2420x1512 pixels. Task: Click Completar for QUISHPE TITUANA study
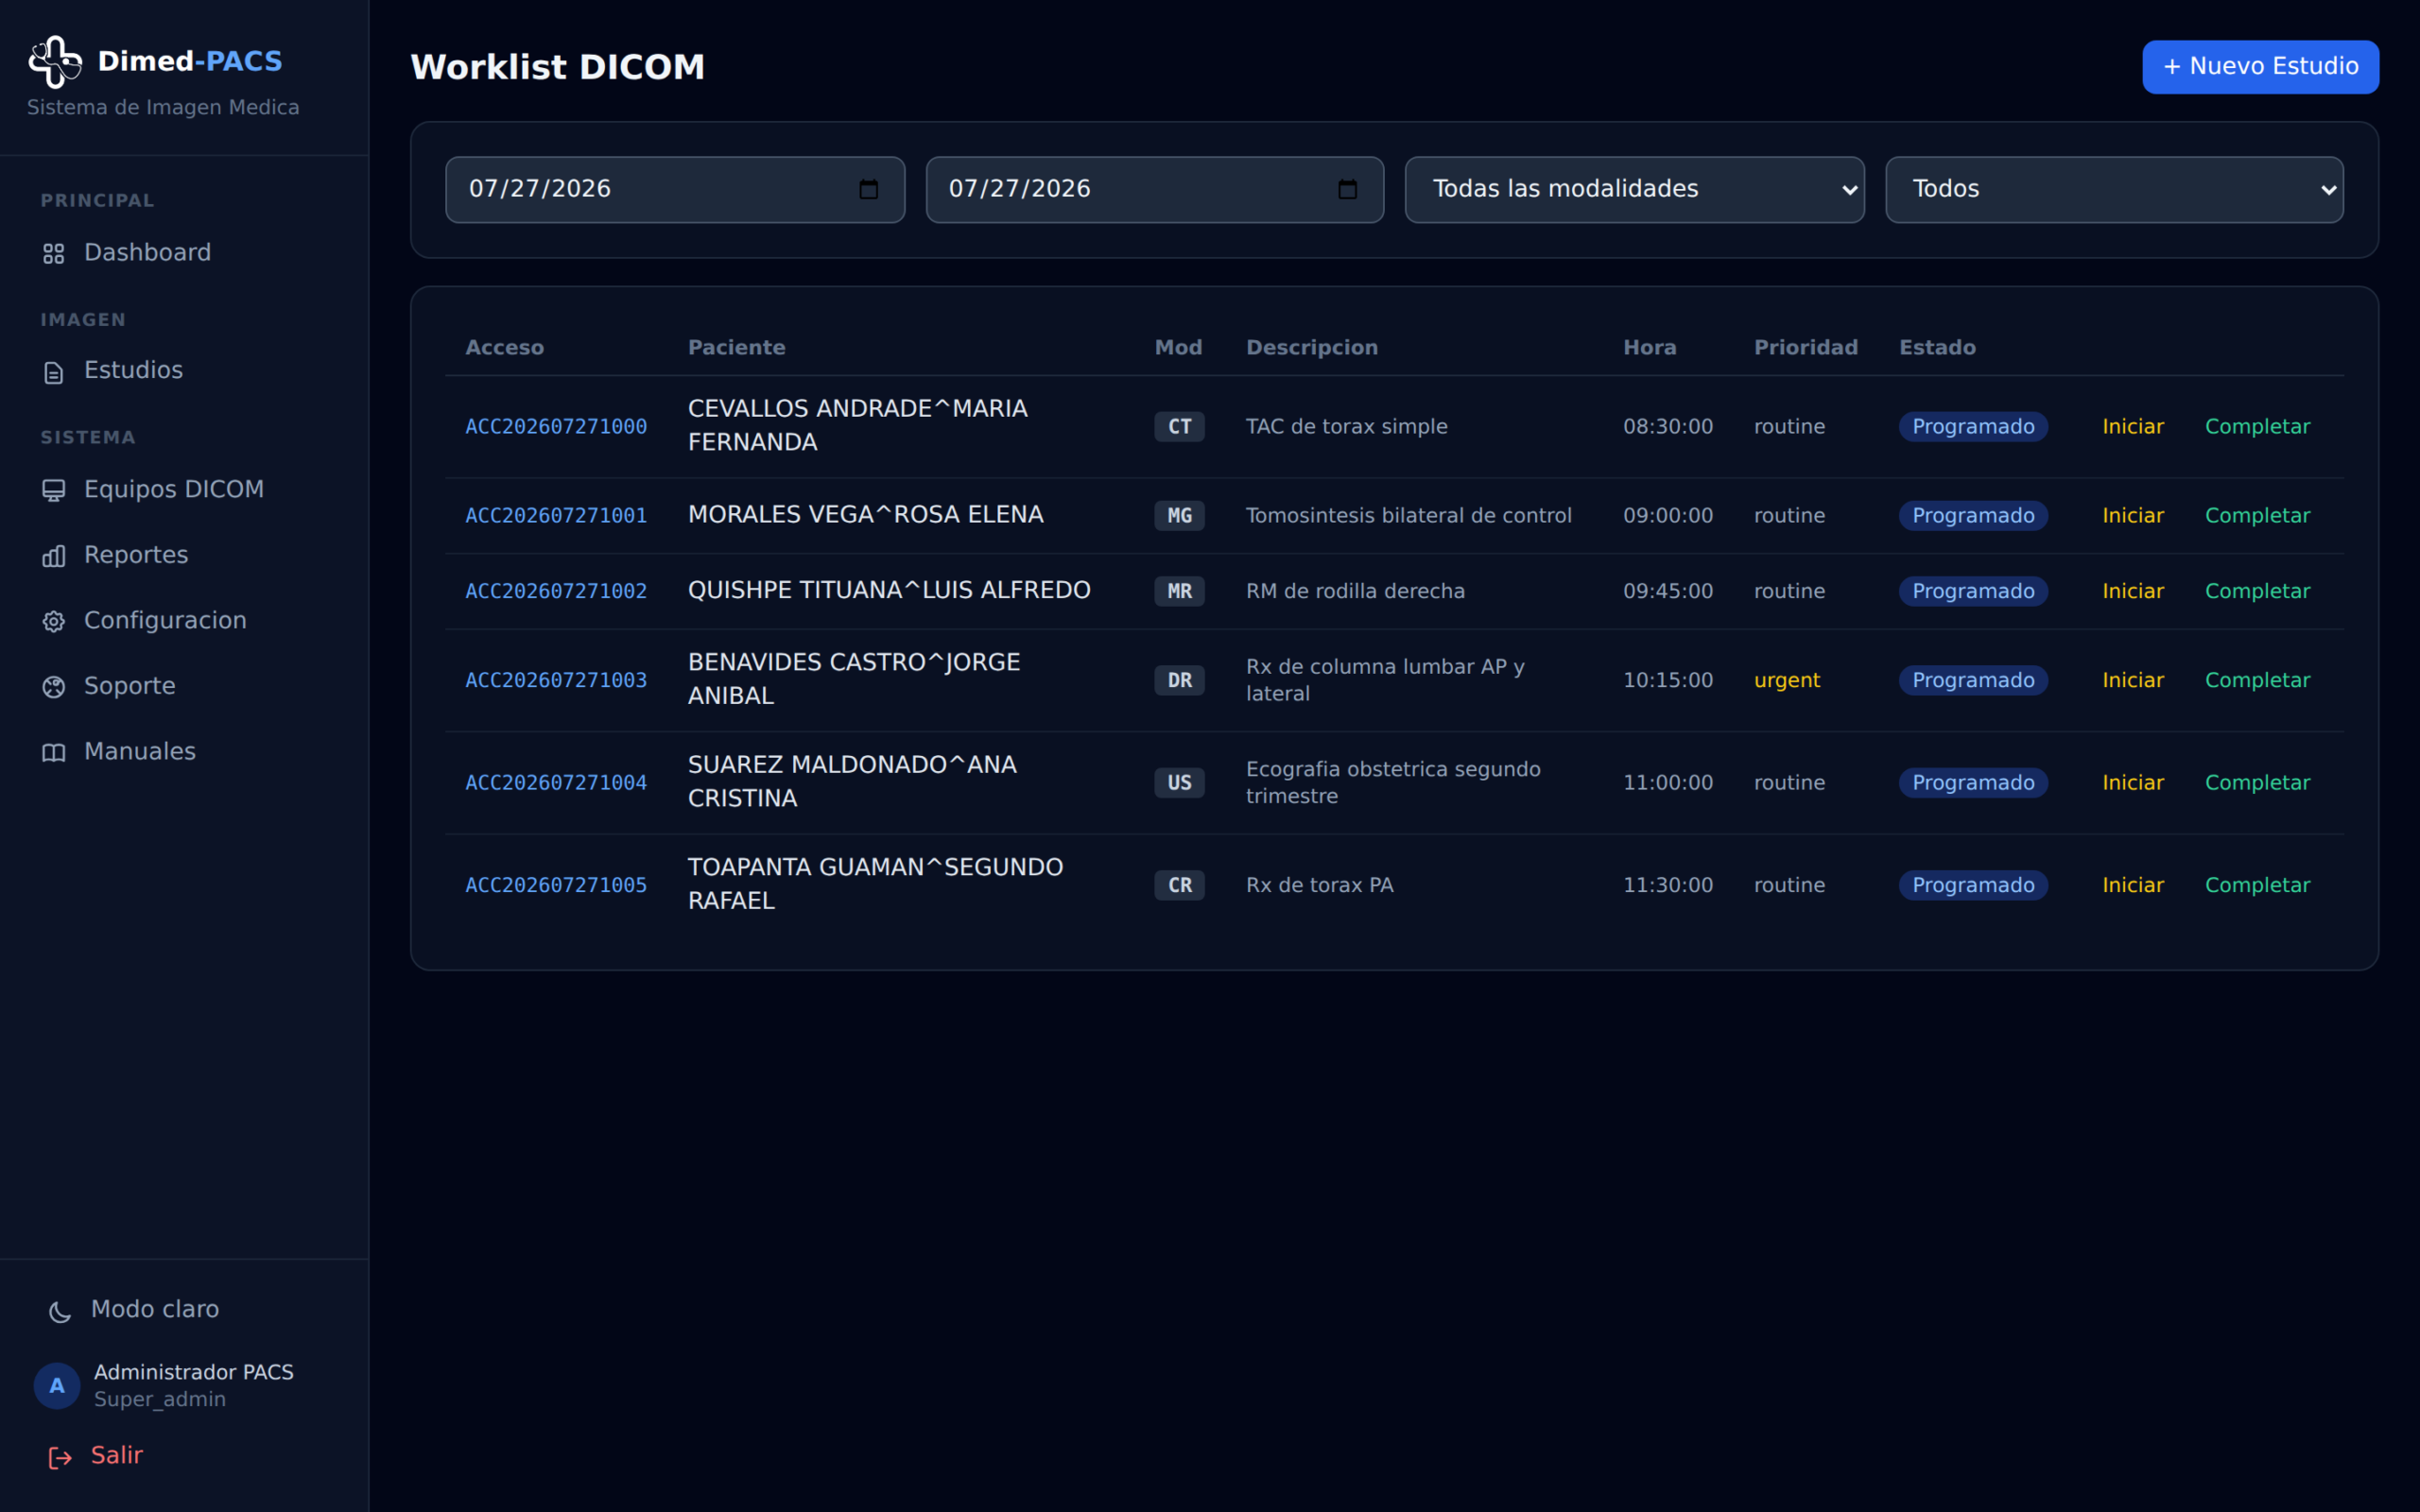tap(2257, 591)
